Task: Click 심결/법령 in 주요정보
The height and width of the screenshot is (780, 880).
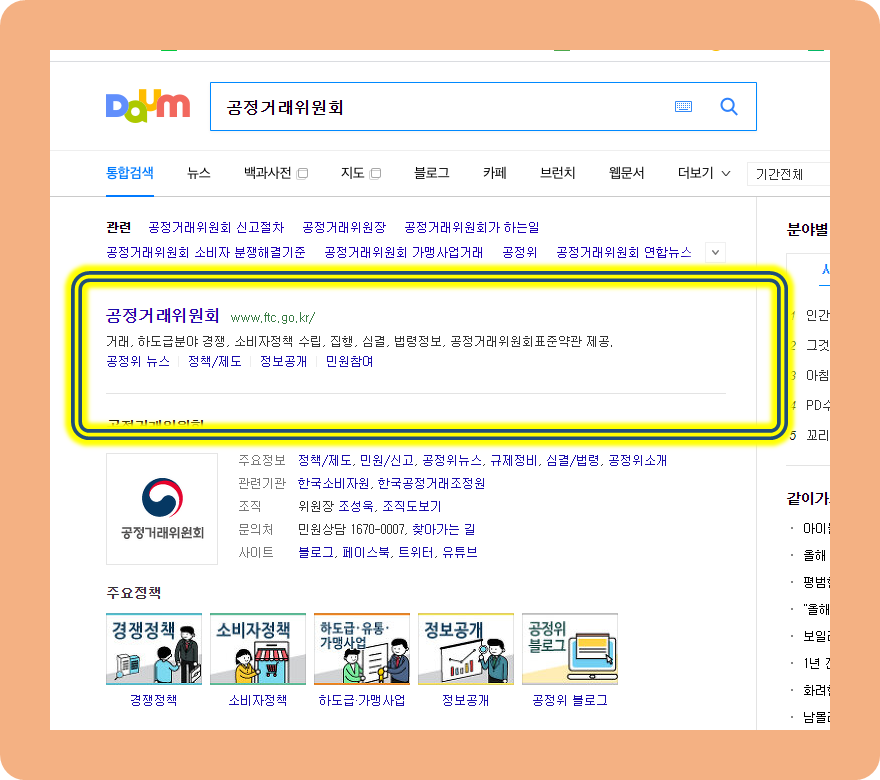Action: click(573, 461)
